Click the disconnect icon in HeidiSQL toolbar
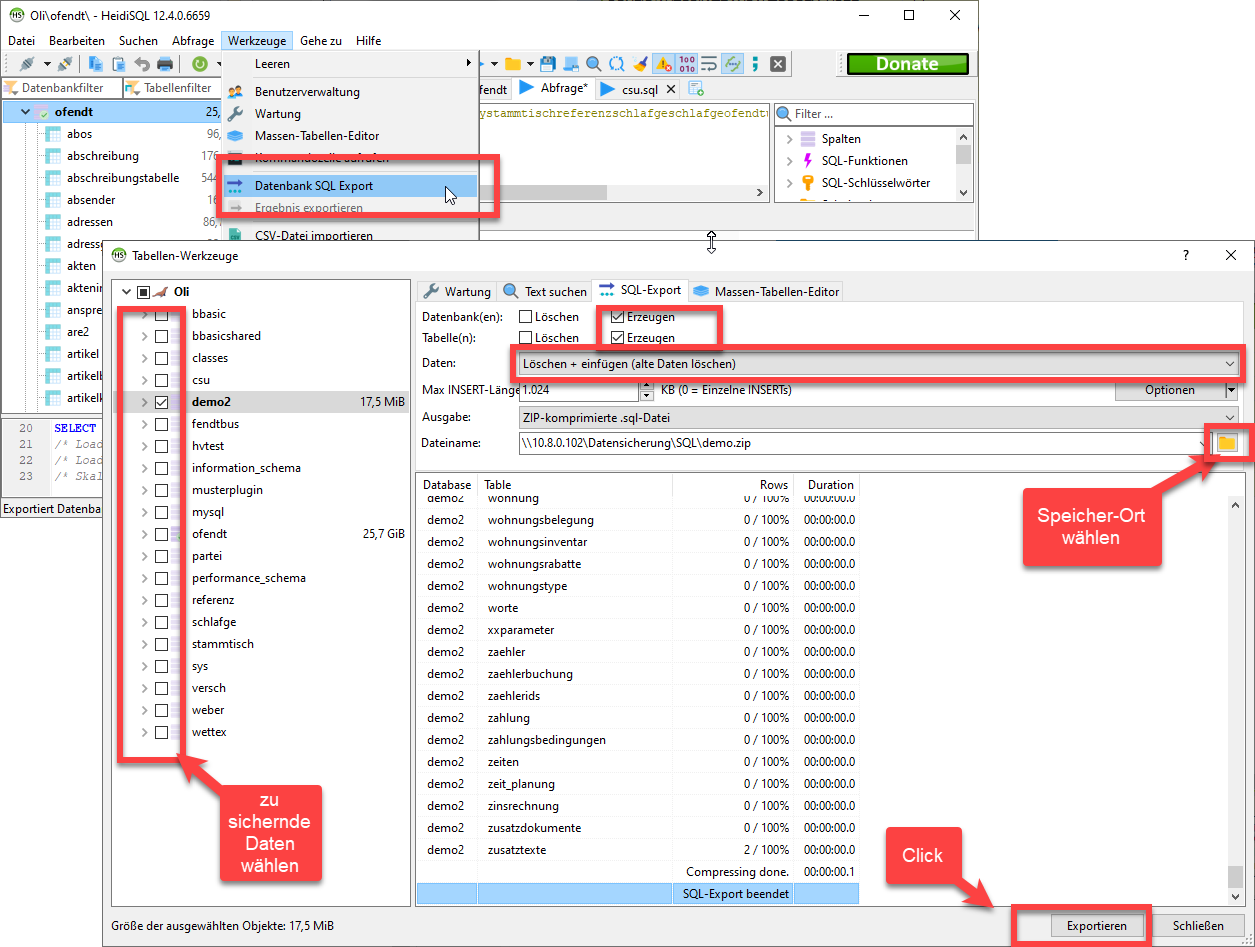1255x947 pixels. click(x=65, y=64)
